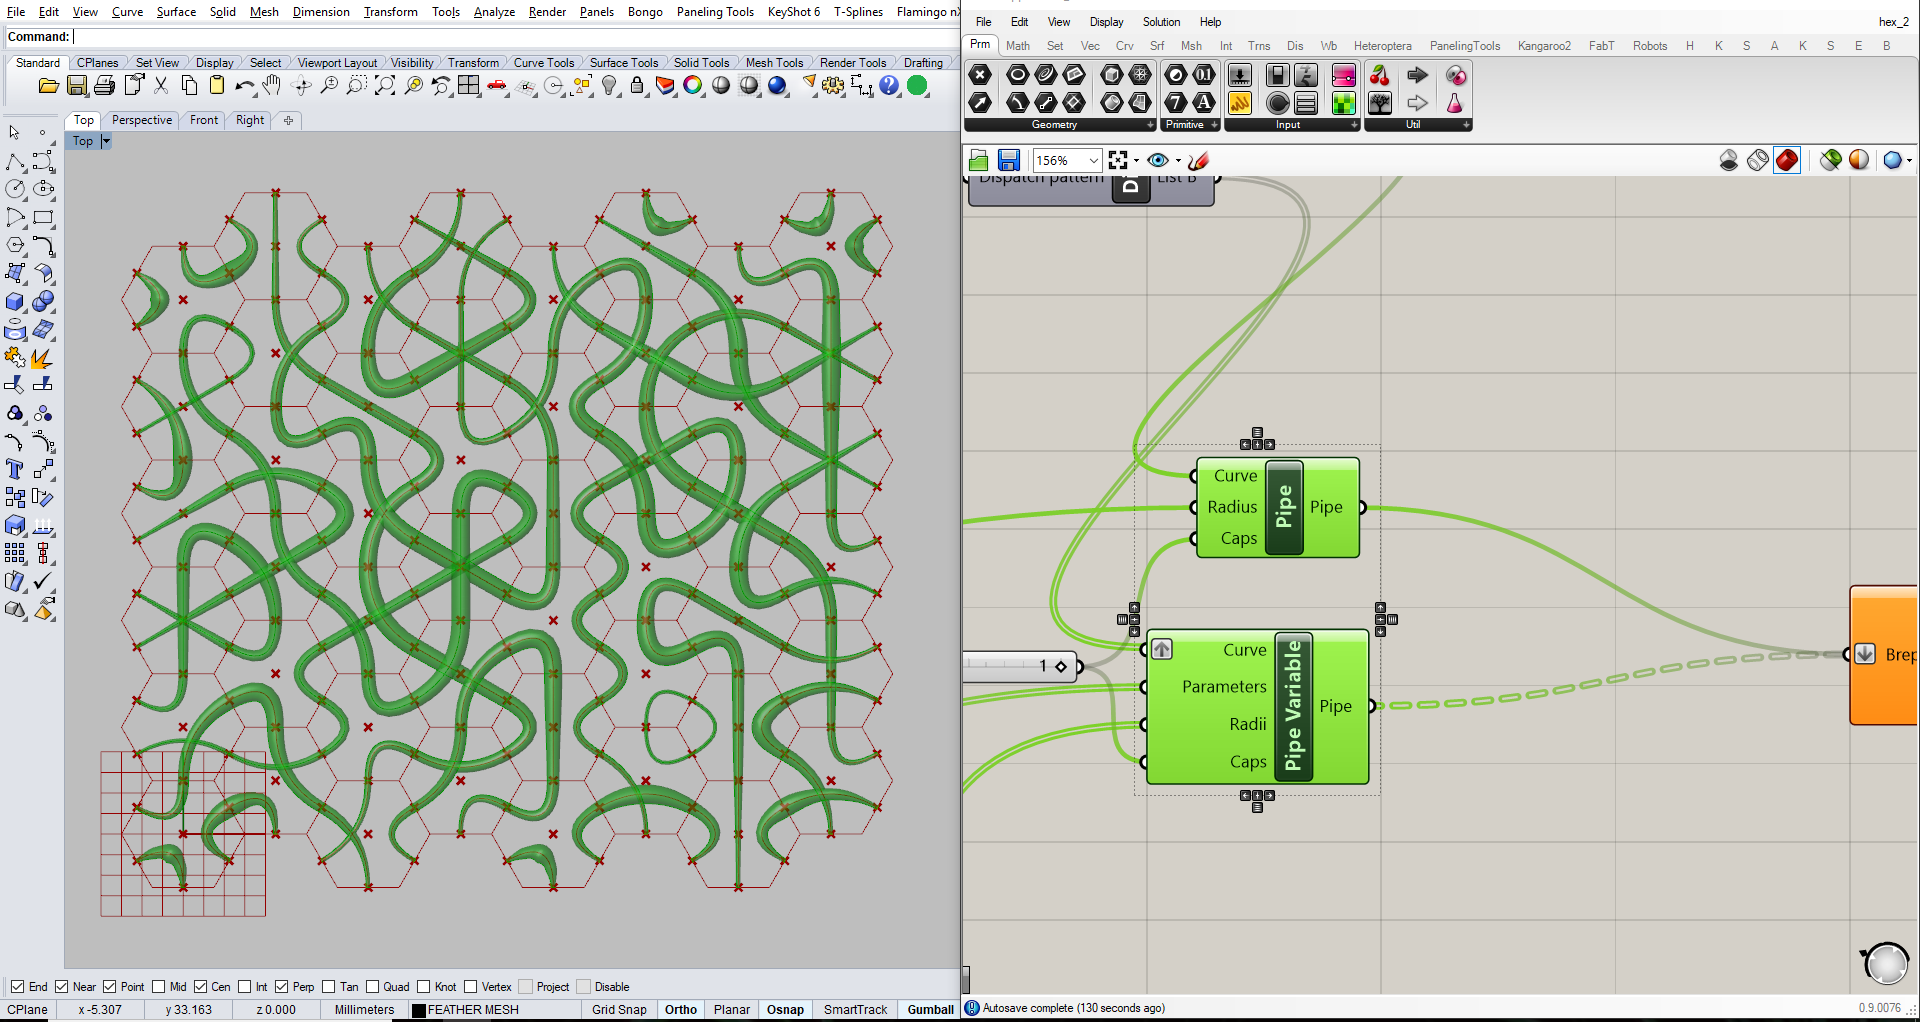
Task: Click the blue Help question mark icon
Action: pos(889,86)
